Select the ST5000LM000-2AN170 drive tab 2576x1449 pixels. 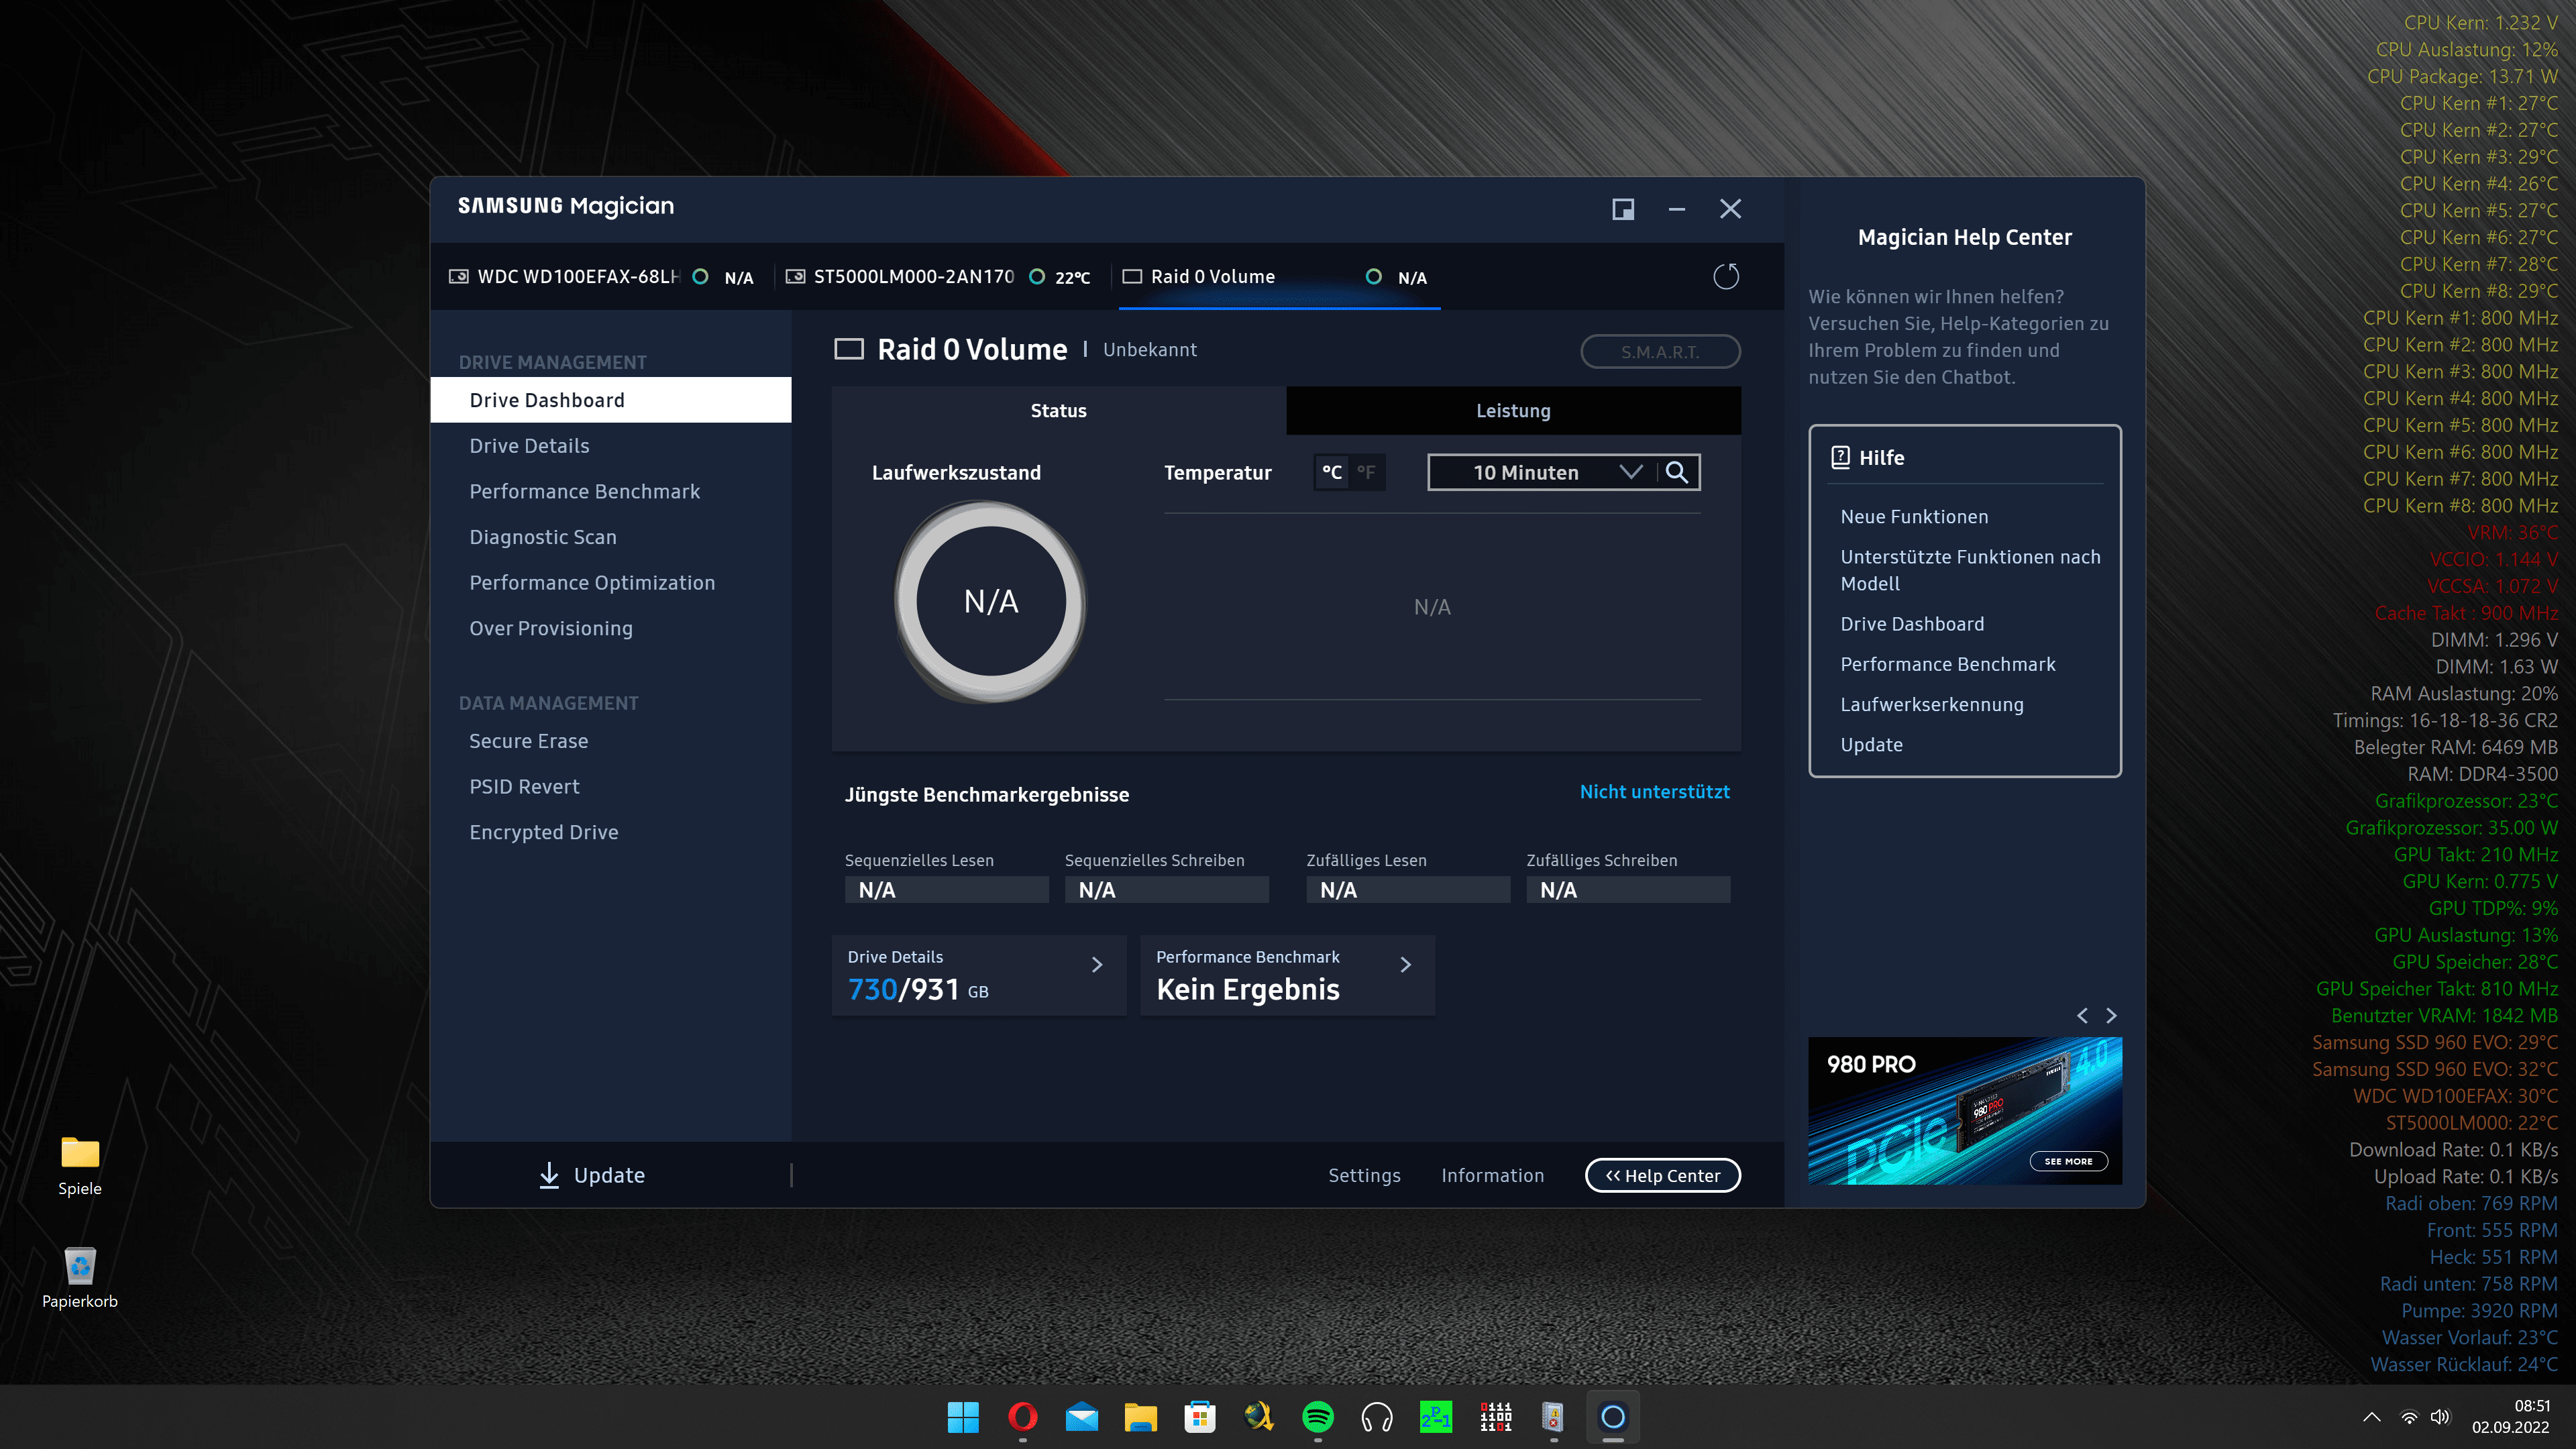tap(941, 277)
